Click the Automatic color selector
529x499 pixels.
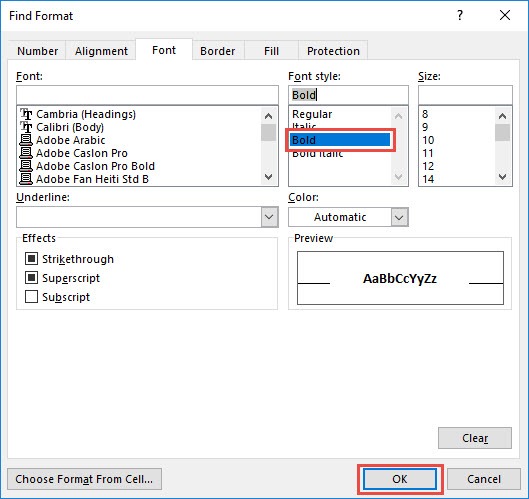340,217
